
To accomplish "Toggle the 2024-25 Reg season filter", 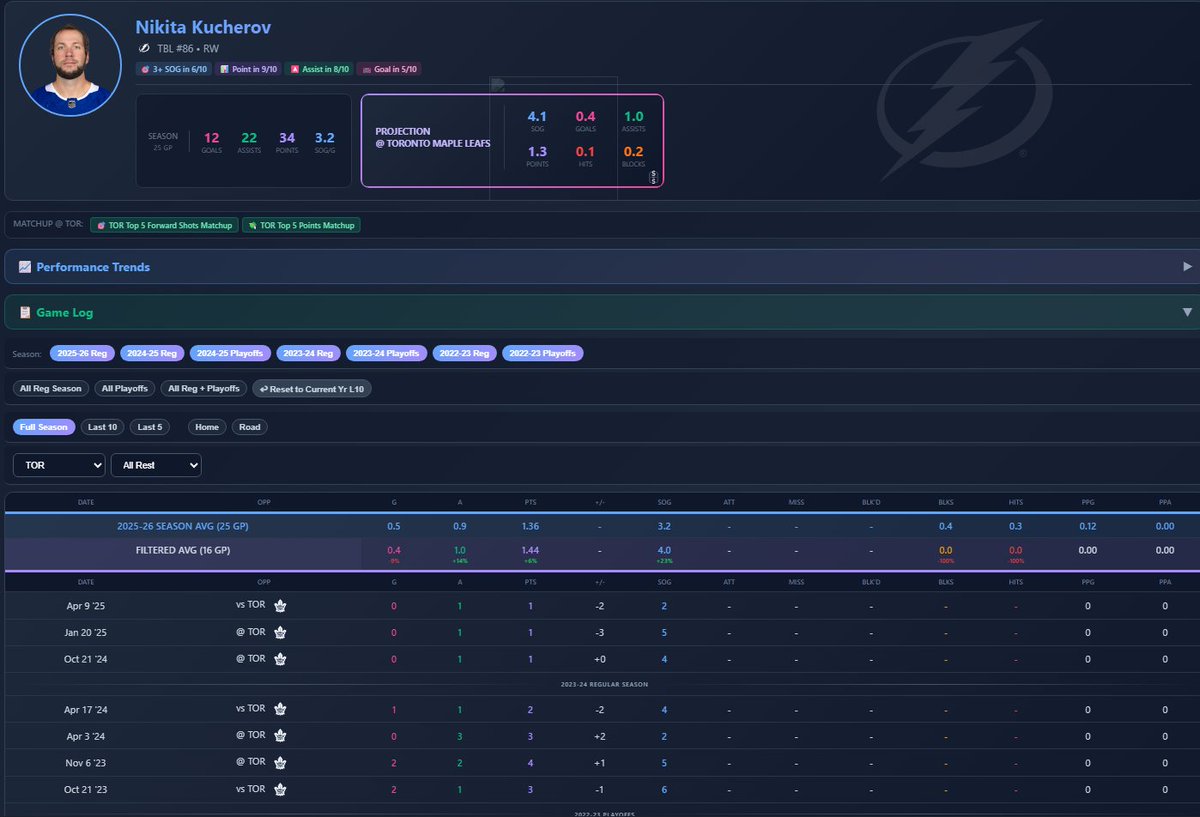I will point(152,353).
